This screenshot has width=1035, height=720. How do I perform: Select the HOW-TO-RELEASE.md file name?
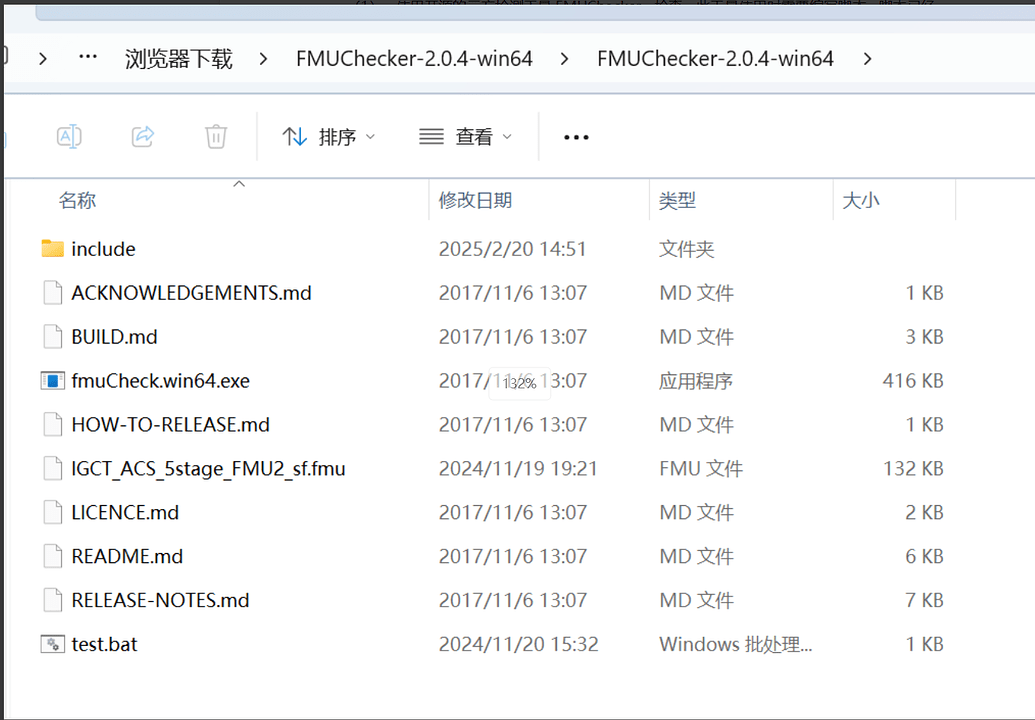170,424
